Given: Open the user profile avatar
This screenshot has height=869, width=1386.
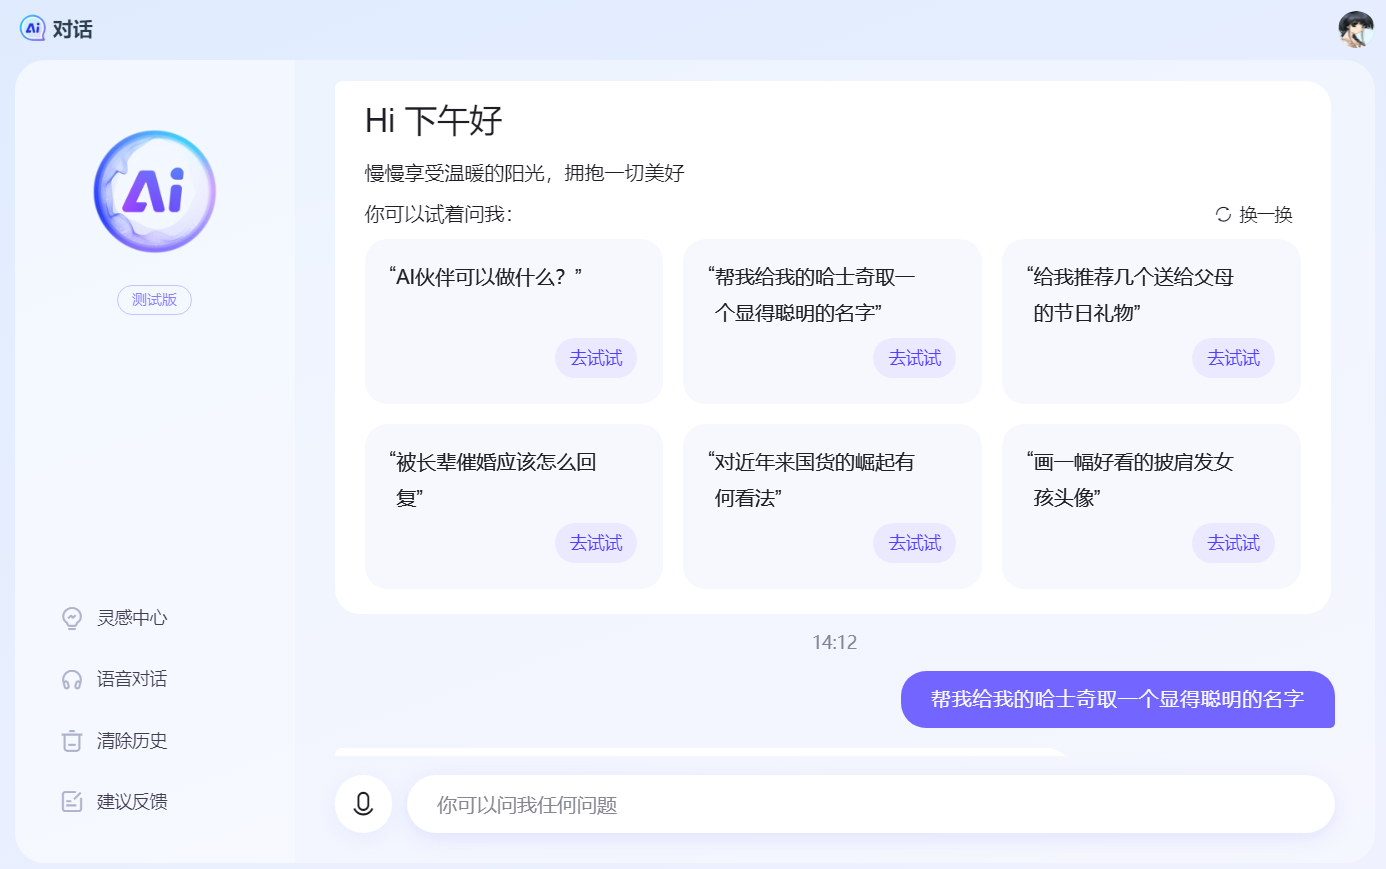Looking at the screenshot, I should [1356, 29].
